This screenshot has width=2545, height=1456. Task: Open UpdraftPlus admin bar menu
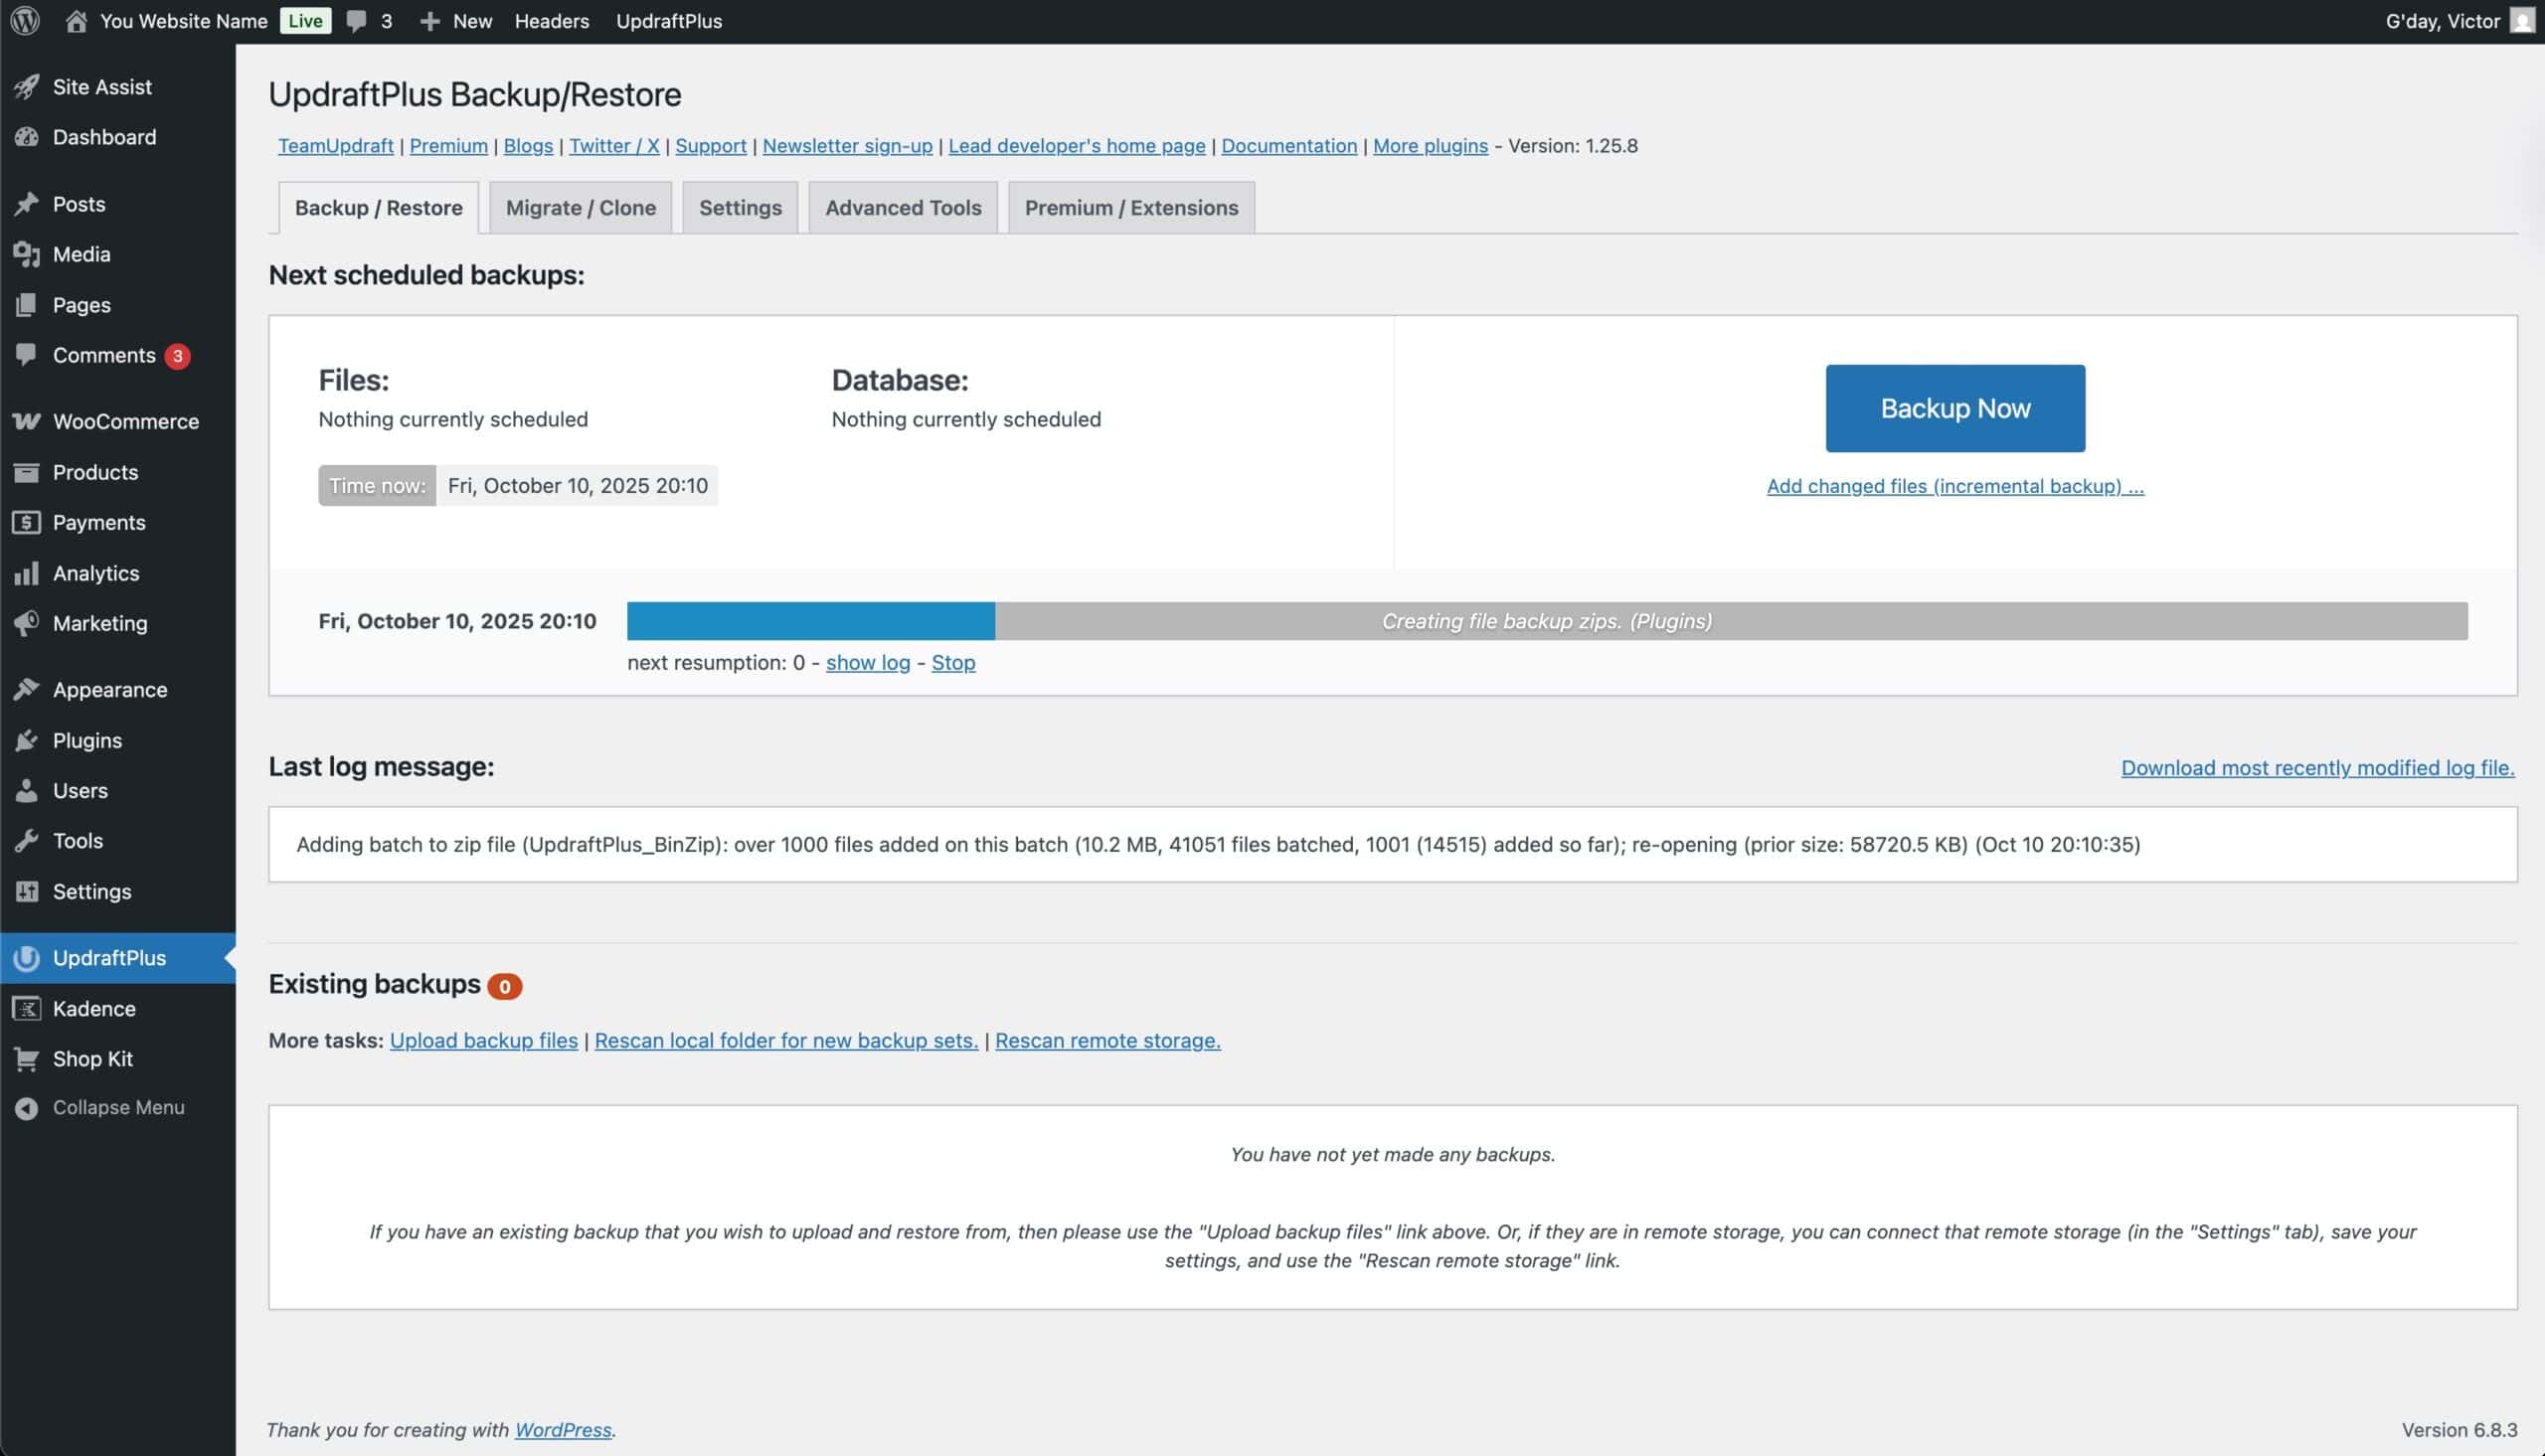668,21
